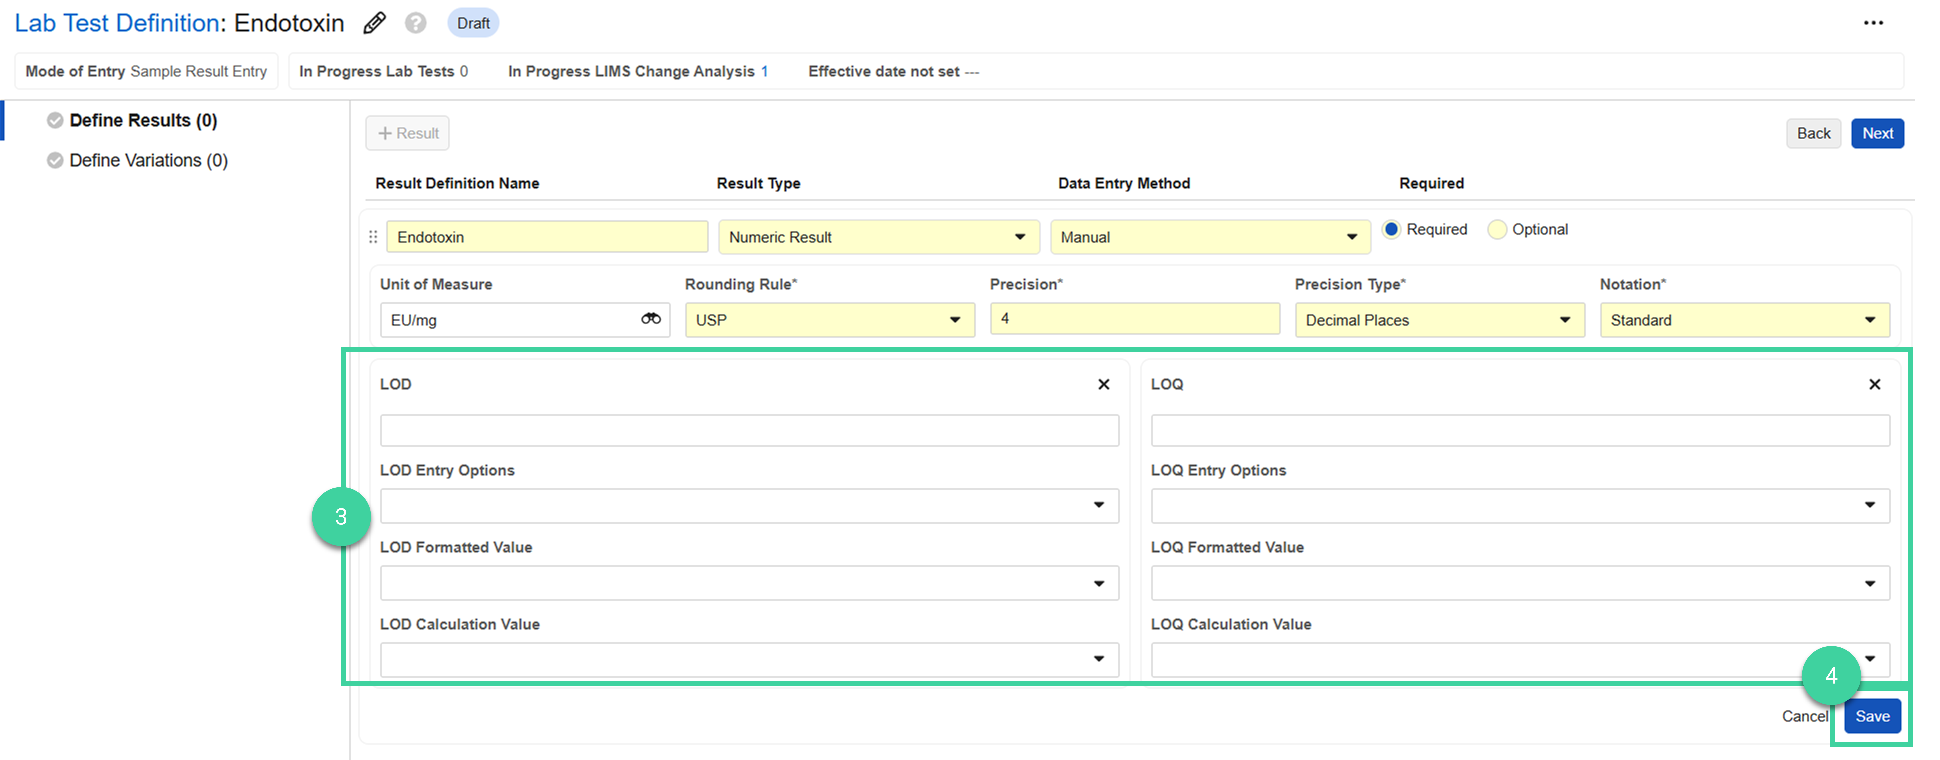This screenshot has width=1940, height=760.
Task: Open the Precision Type dropdown showing Decimal Places
Action: pyautogui.click(x=1440, y=320)
